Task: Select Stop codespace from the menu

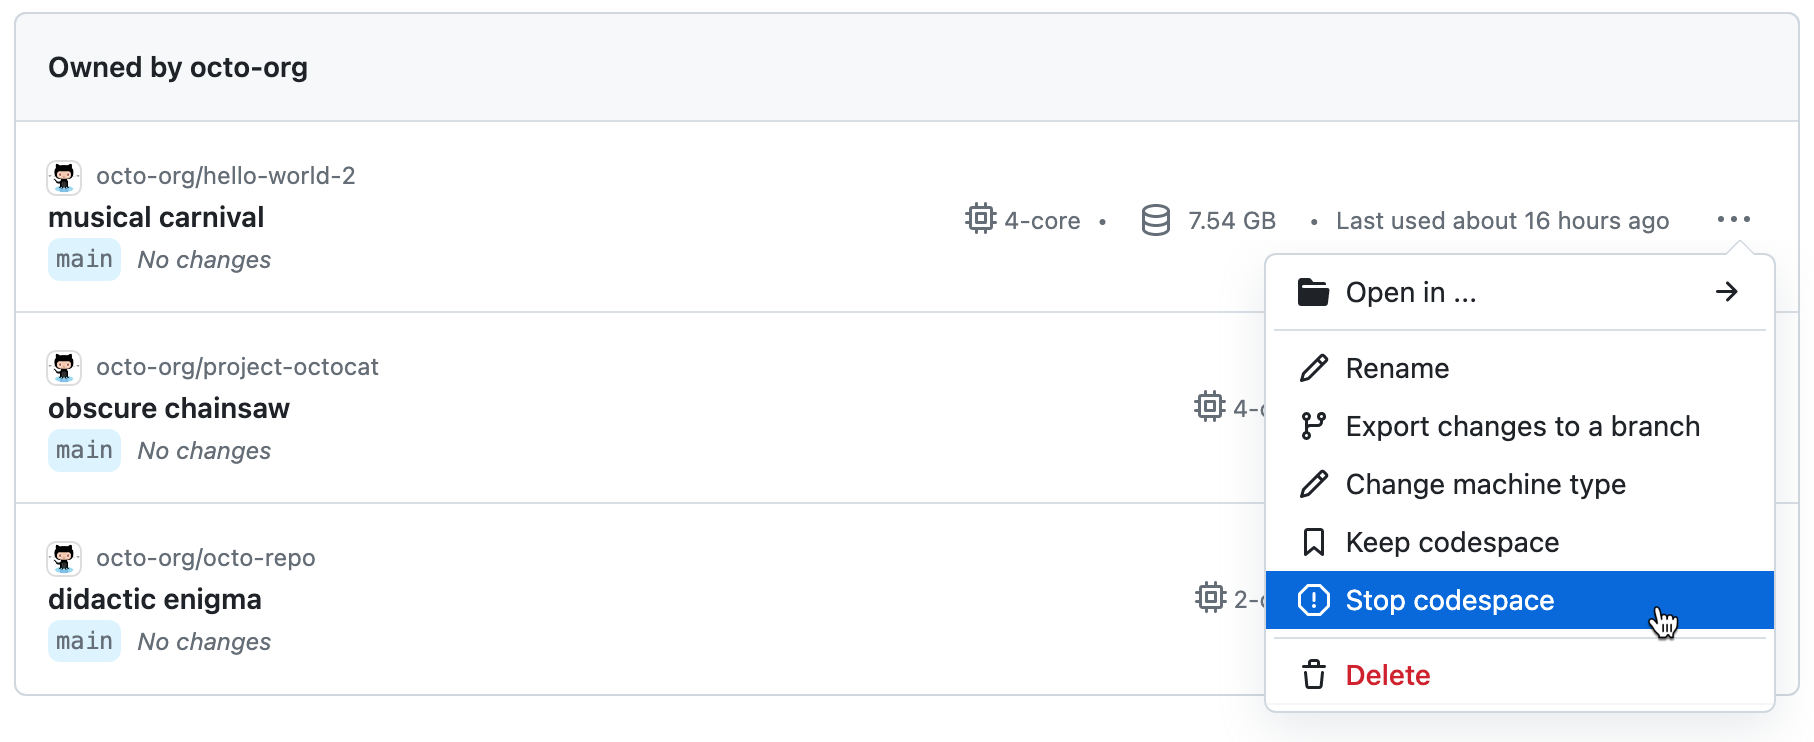Action: coord(1449,600)
